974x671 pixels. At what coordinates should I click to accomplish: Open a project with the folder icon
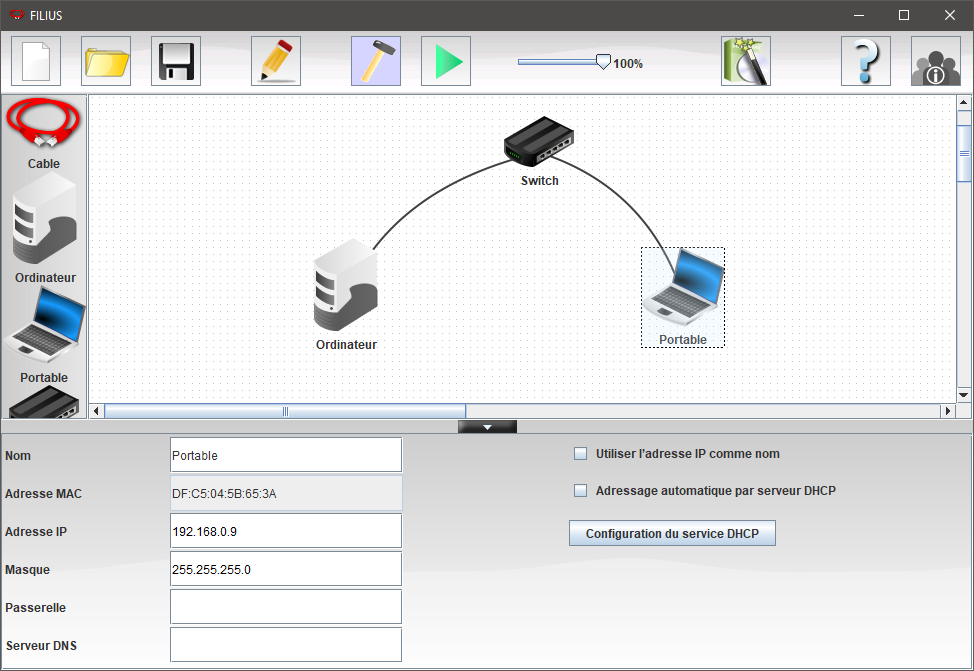106,61
